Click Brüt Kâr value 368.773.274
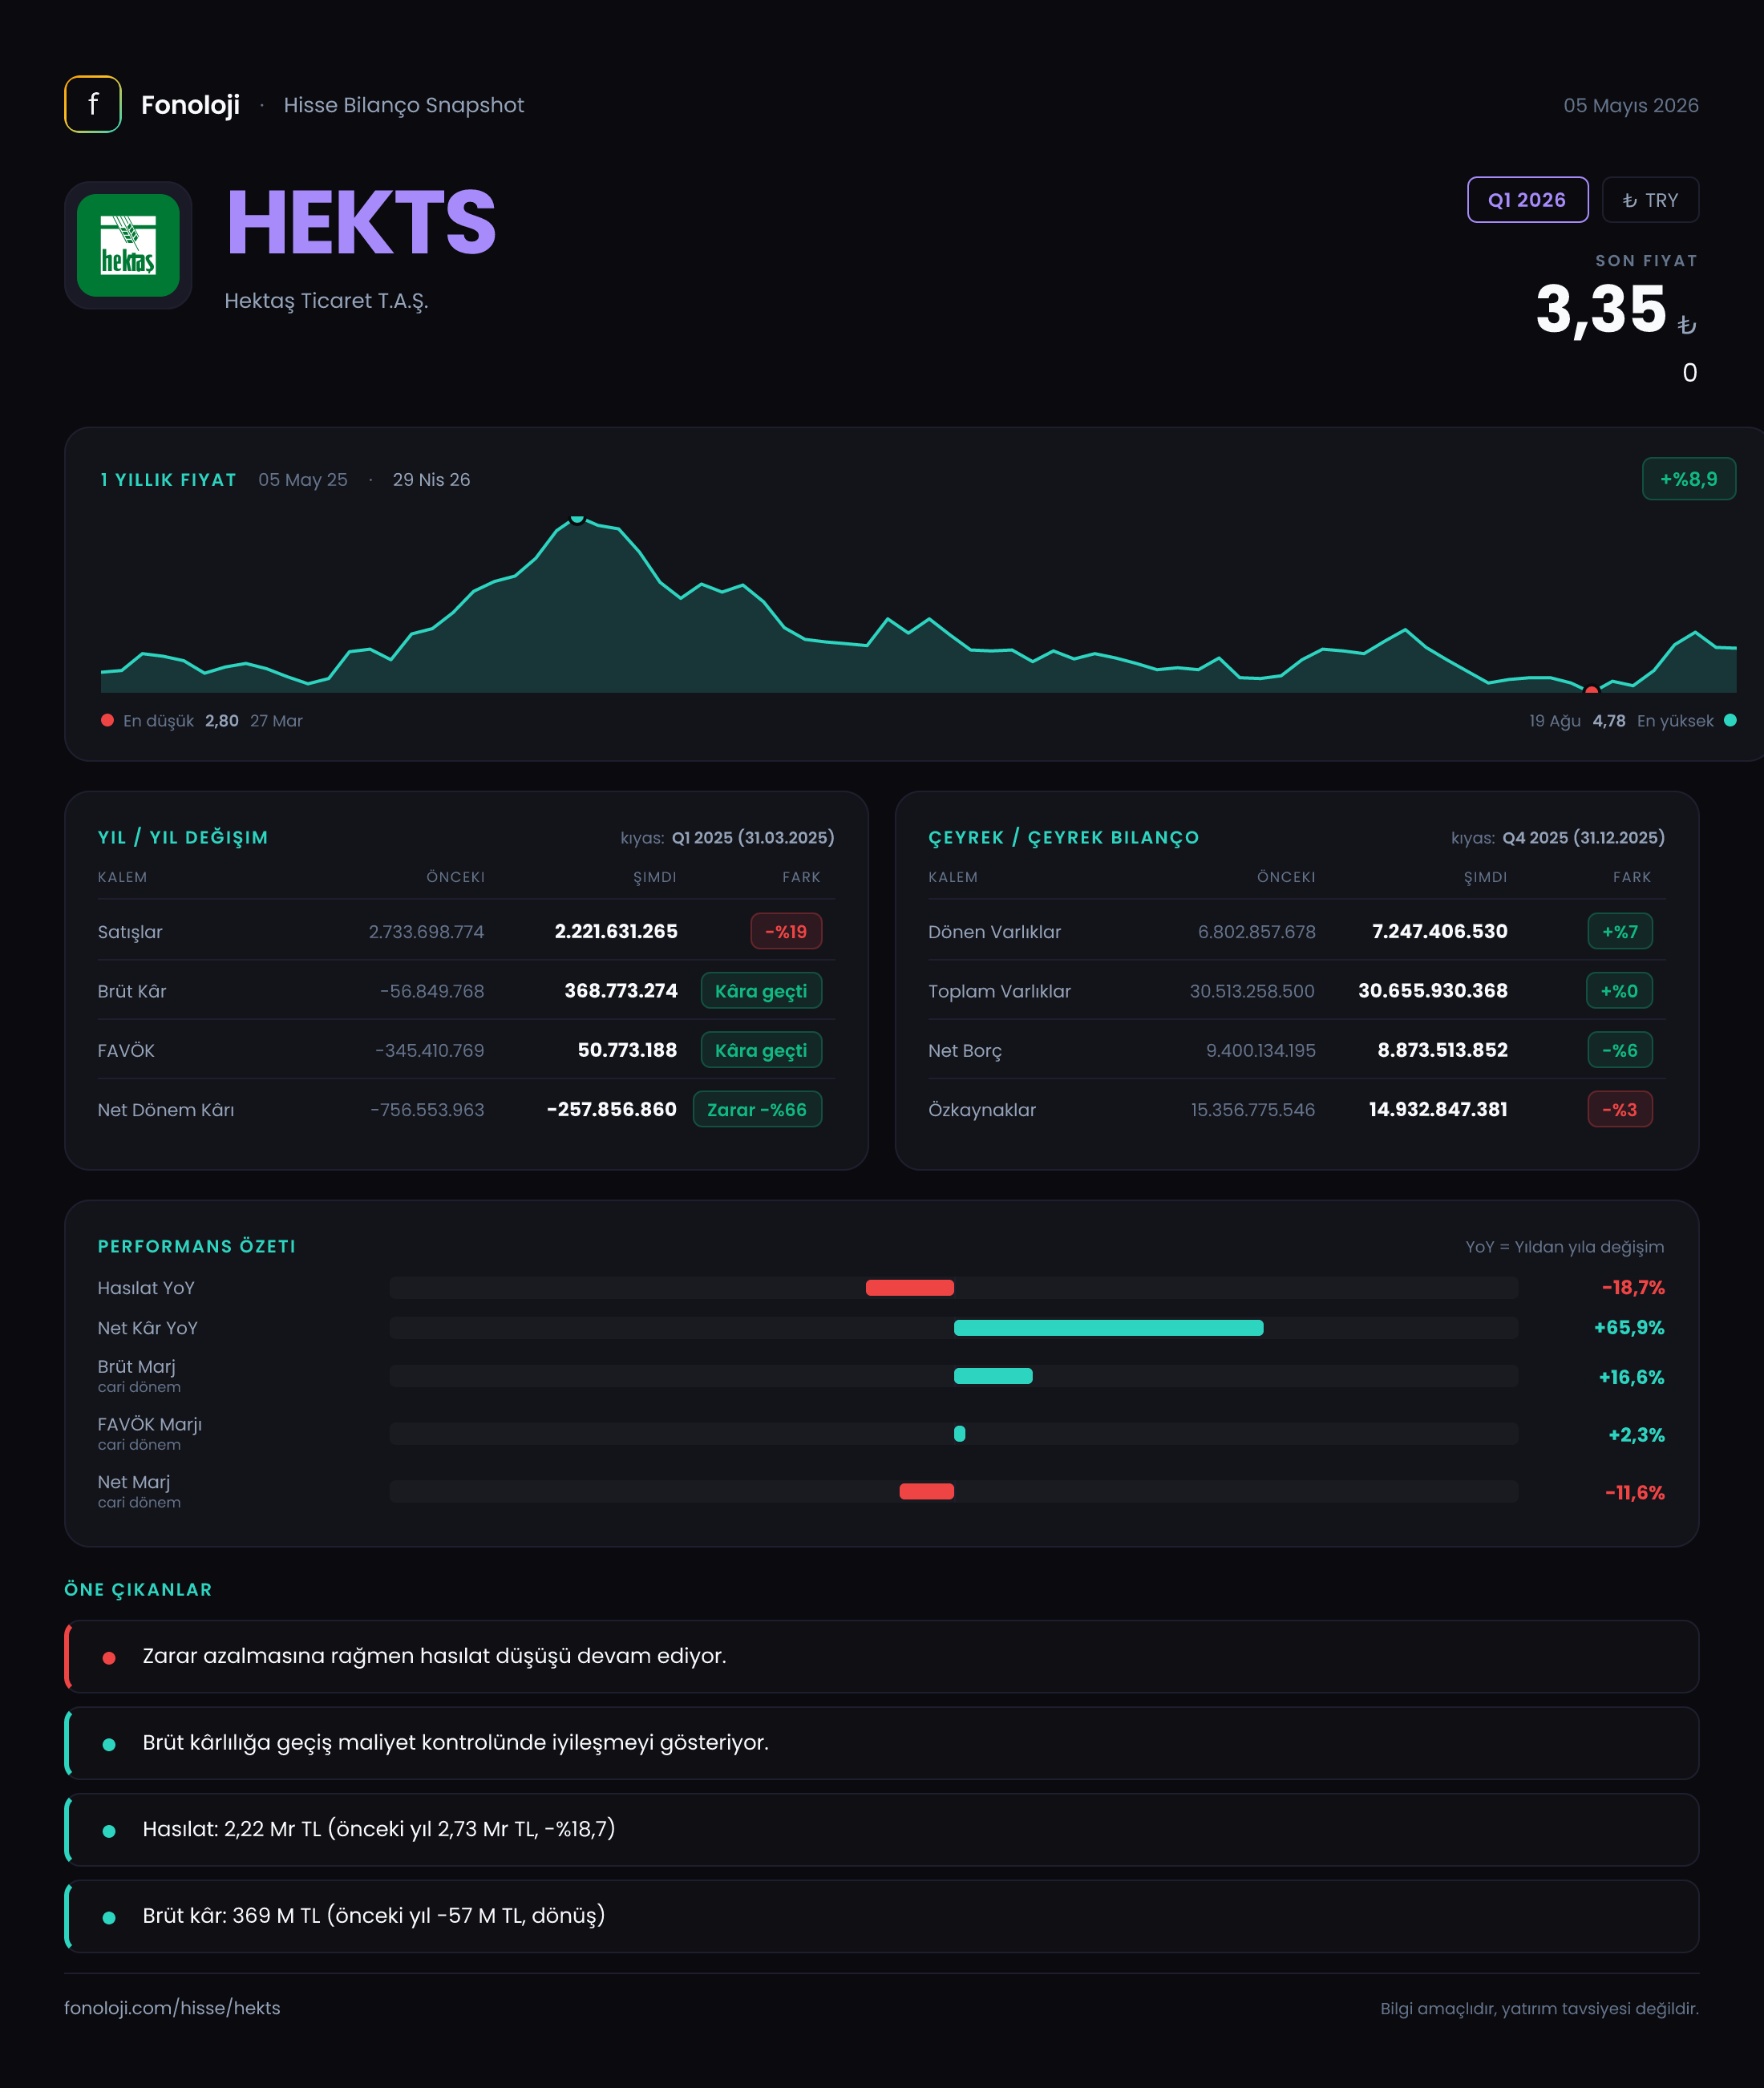 (x=621, y=991)
